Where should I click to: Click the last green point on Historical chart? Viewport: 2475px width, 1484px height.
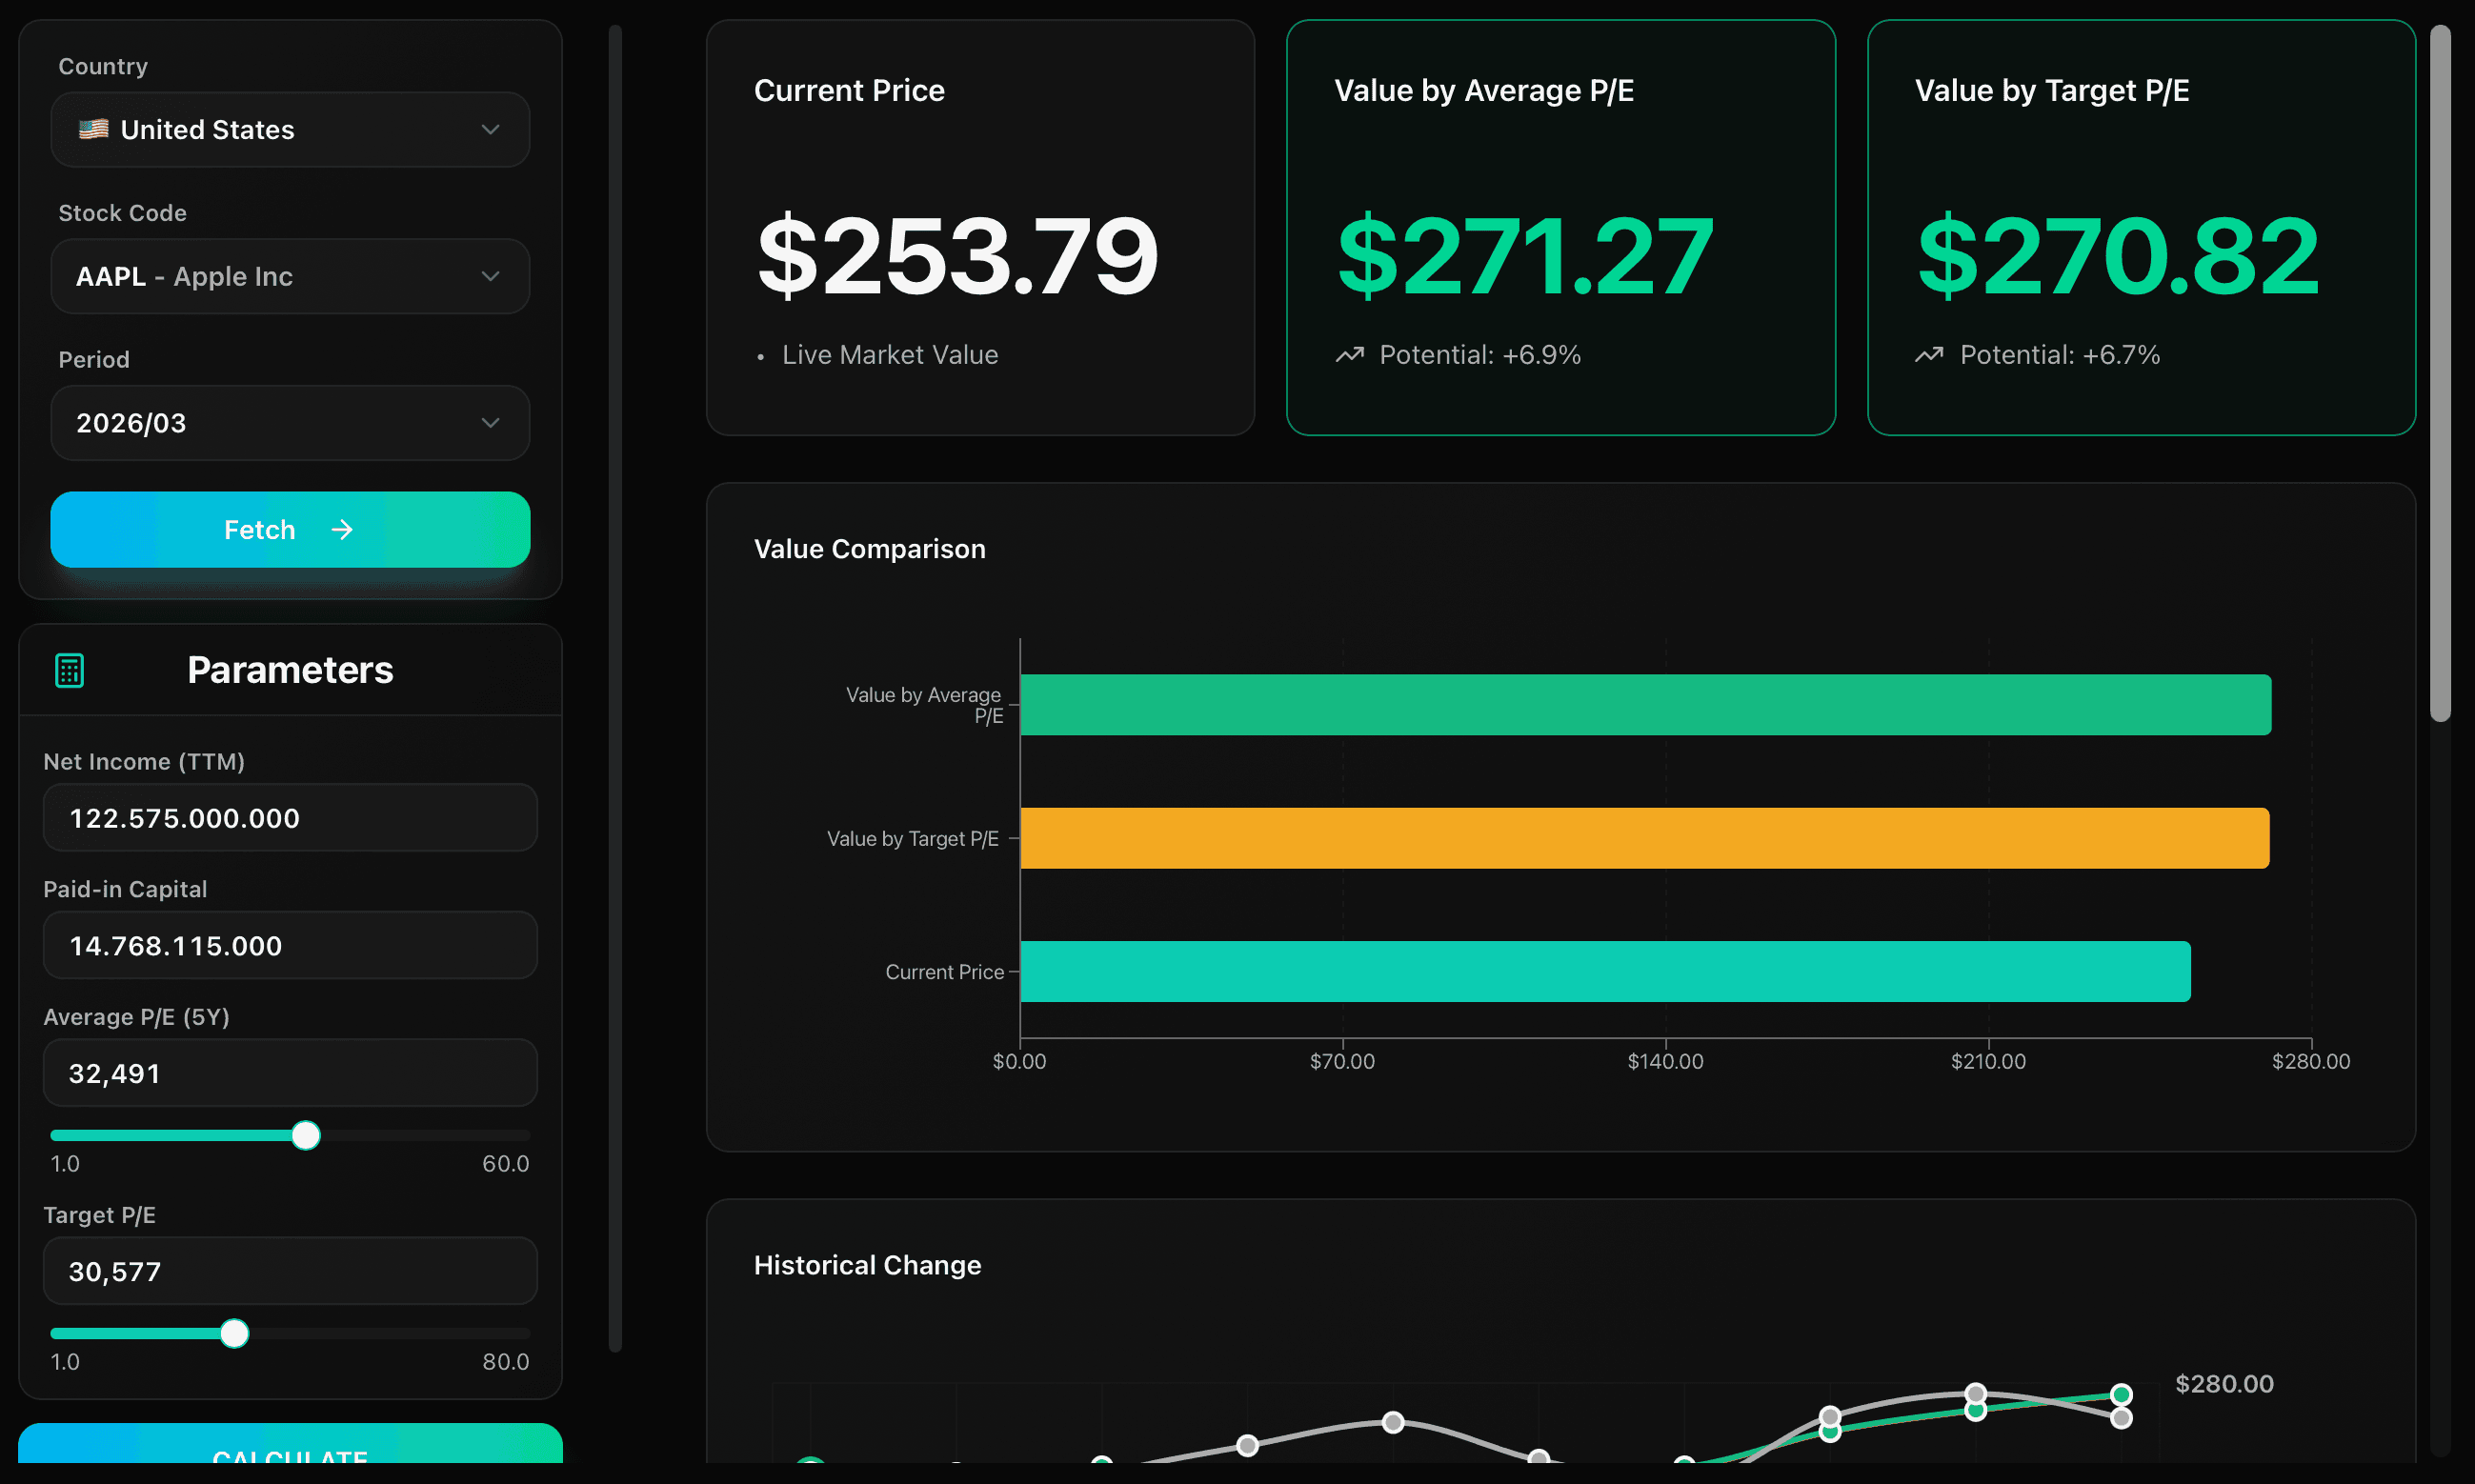(x=2121, y=1395)
